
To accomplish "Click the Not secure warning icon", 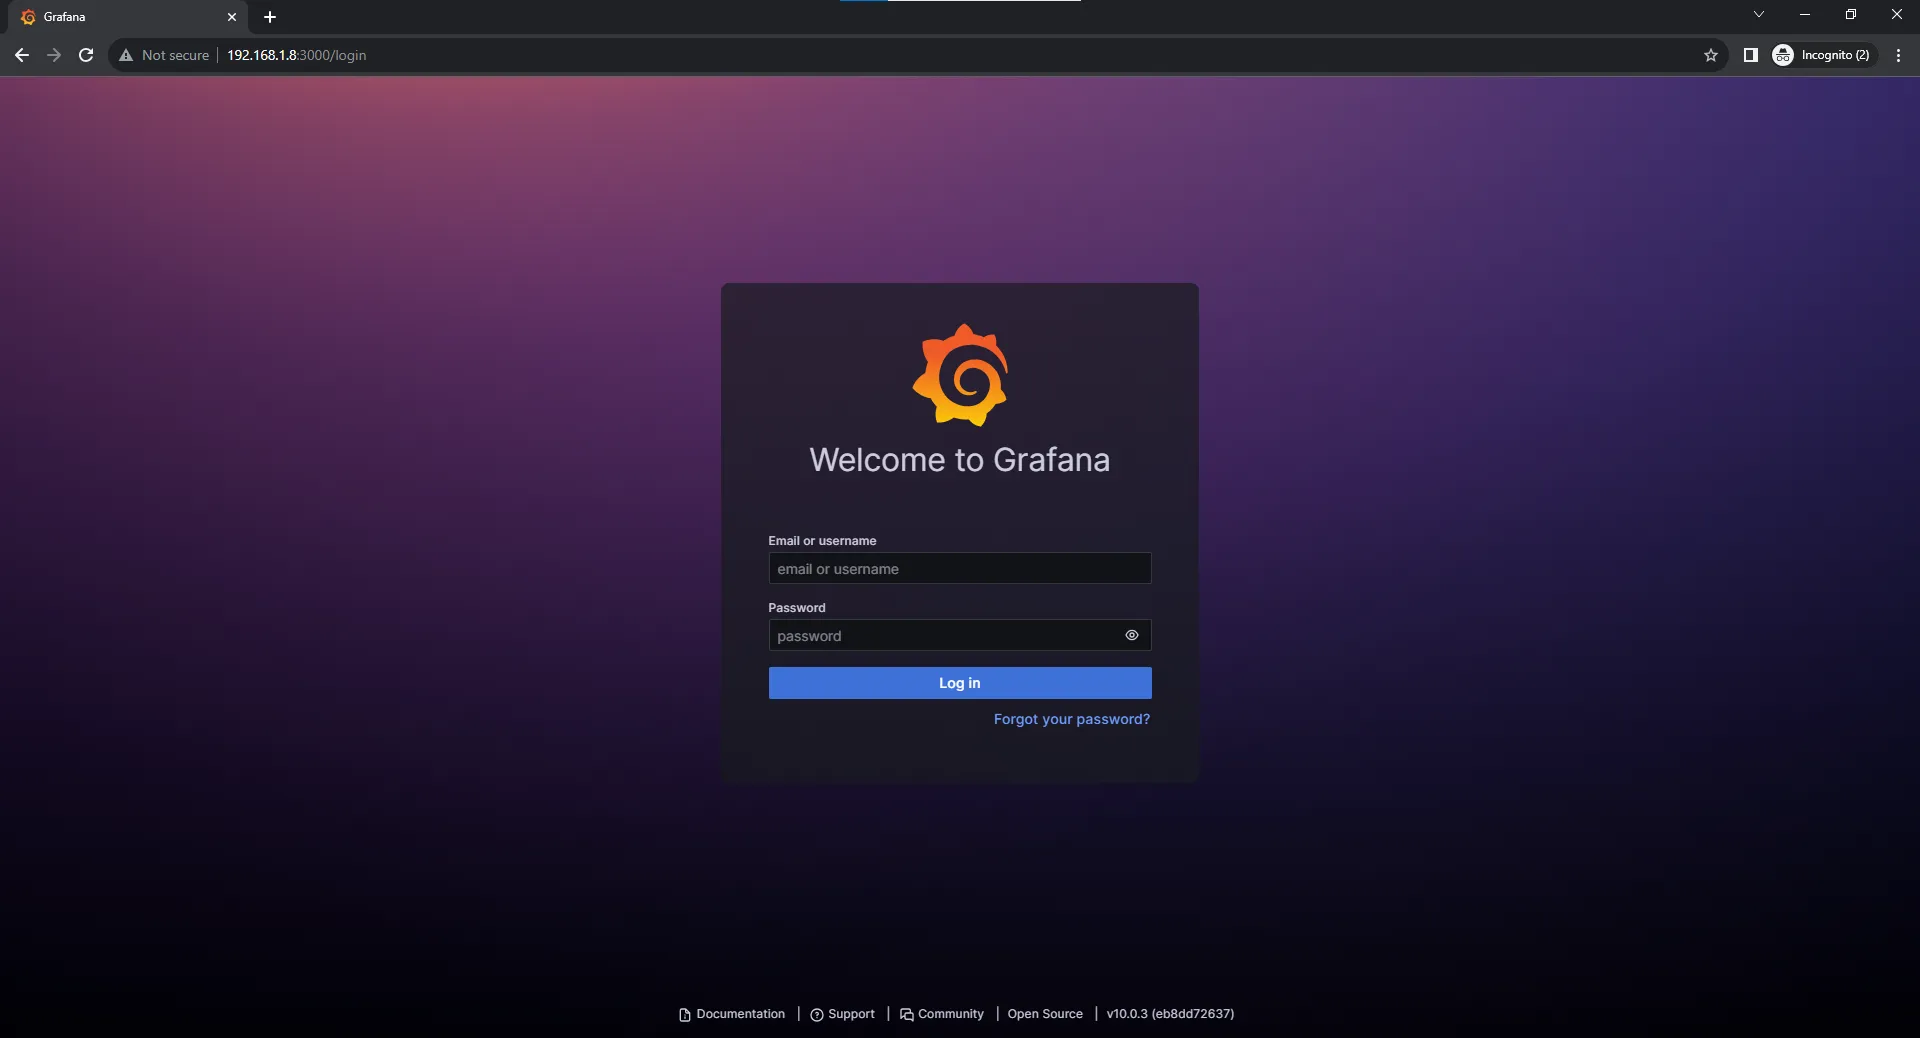I will coord(126,55).
